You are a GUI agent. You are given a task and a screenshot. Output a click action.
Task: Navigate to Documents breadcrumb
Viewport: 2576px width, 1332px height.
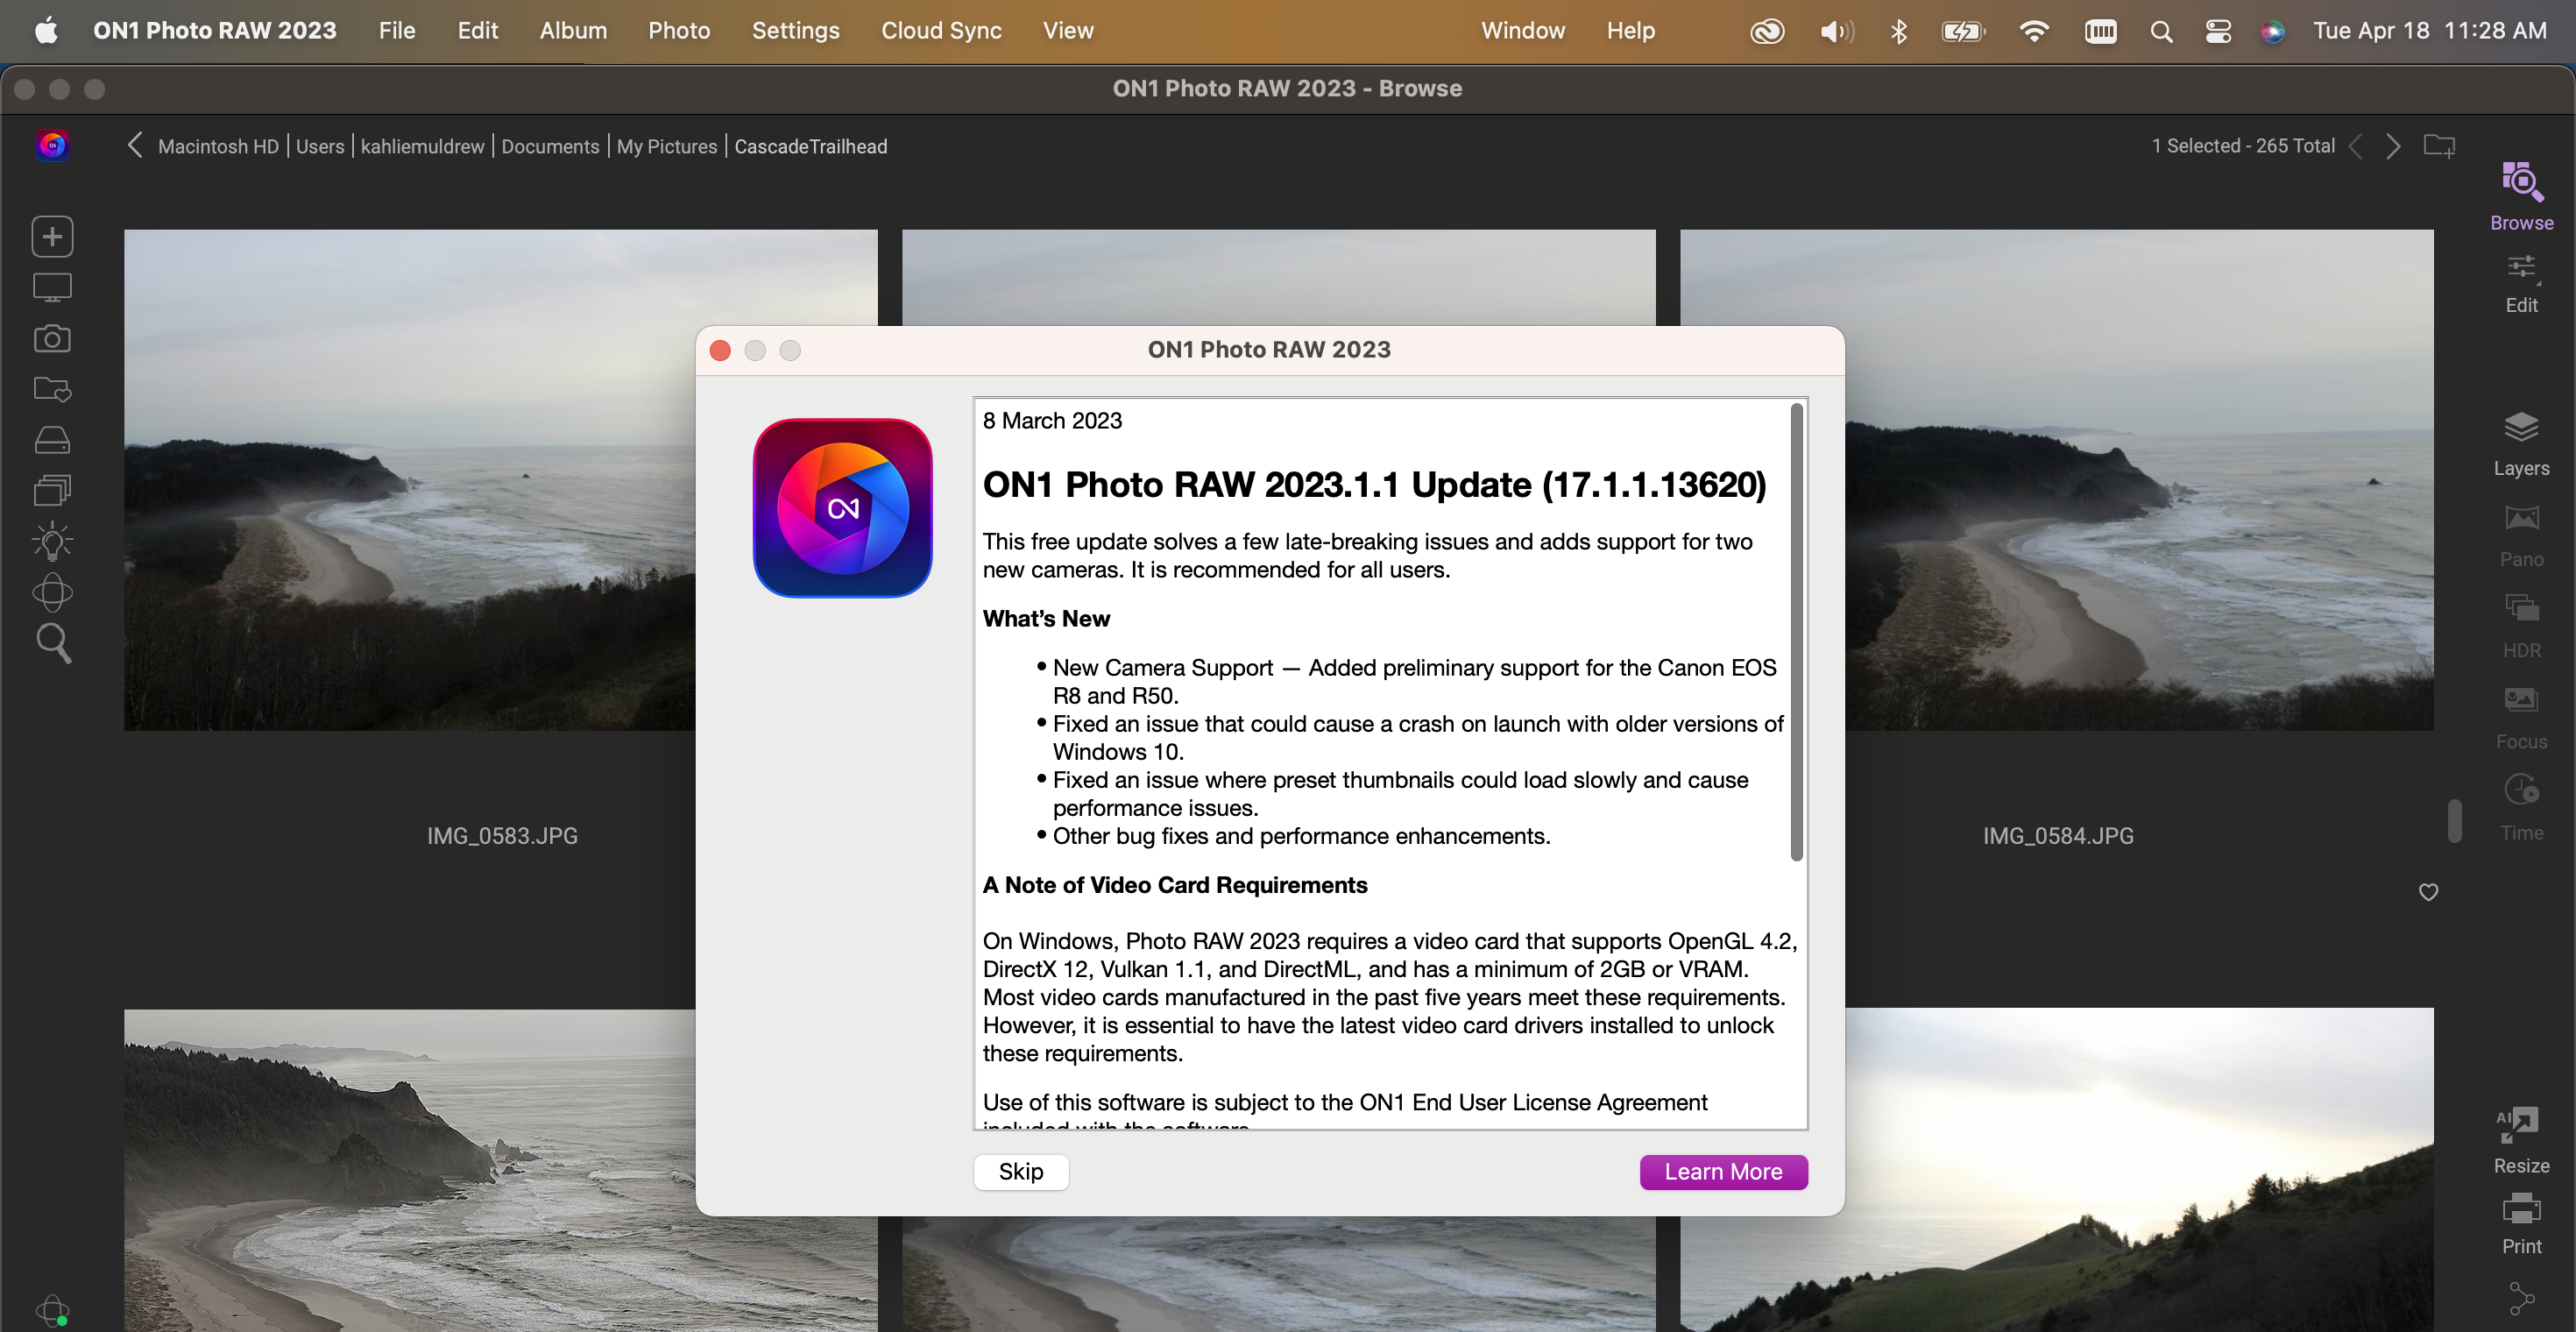point(550,146)
